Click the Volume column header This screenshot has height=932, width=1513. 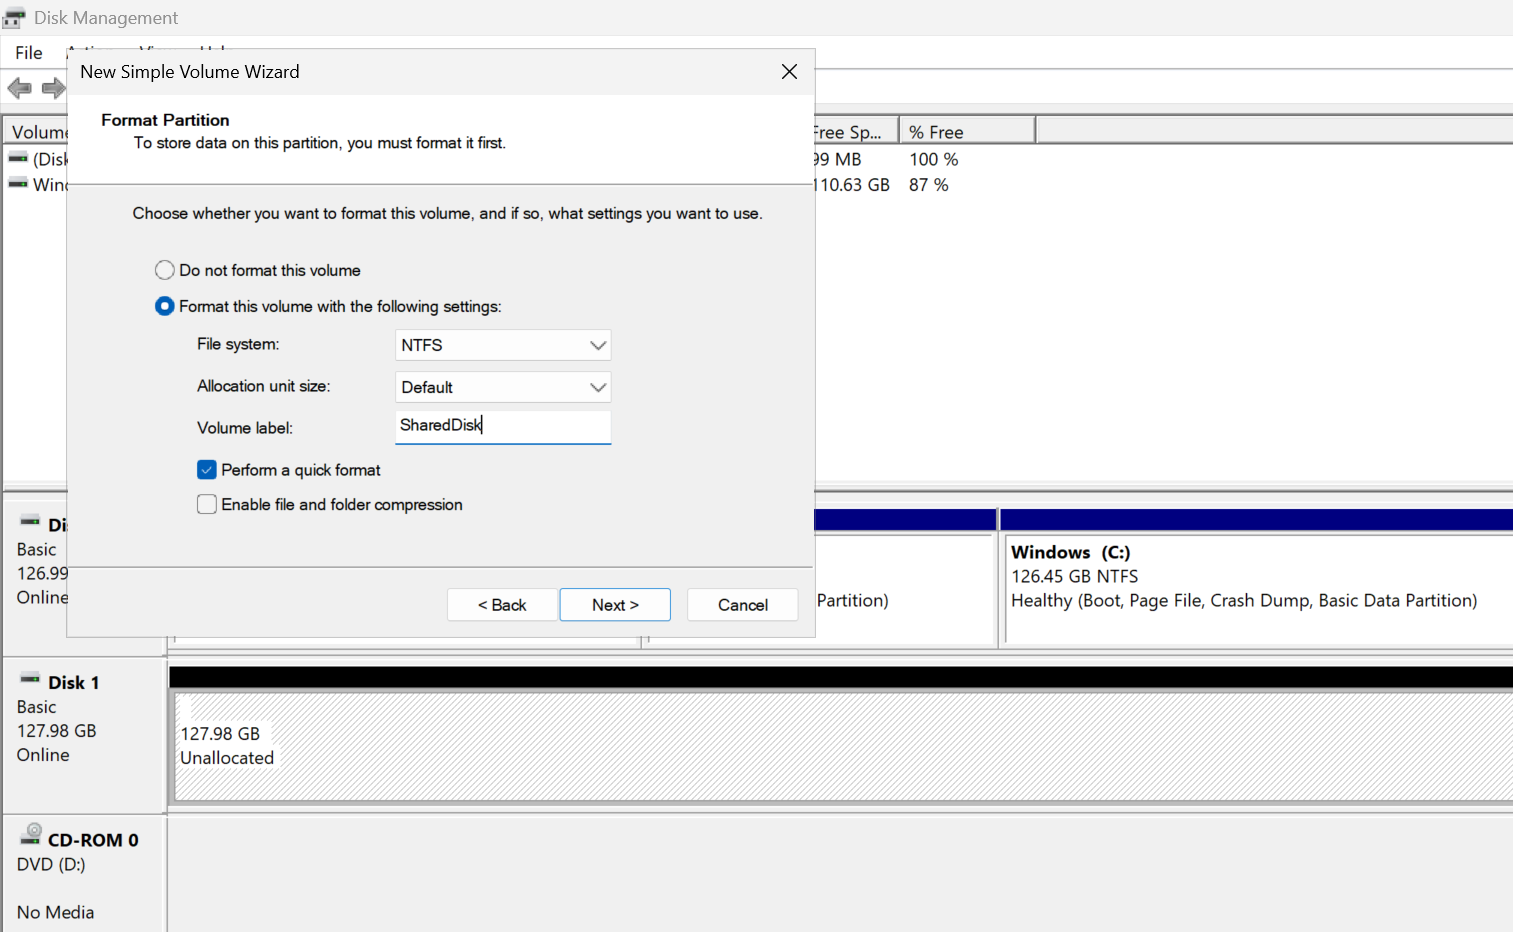pyautogui.click(x=36, y=132)
